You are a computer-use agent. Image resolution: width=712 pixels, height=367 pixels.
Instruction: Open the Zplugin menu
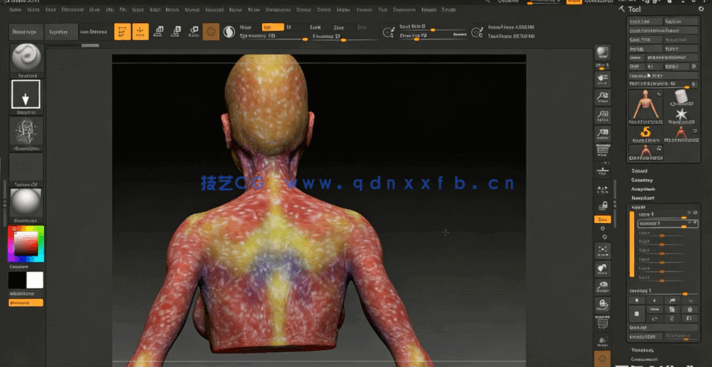pos(429,10)
